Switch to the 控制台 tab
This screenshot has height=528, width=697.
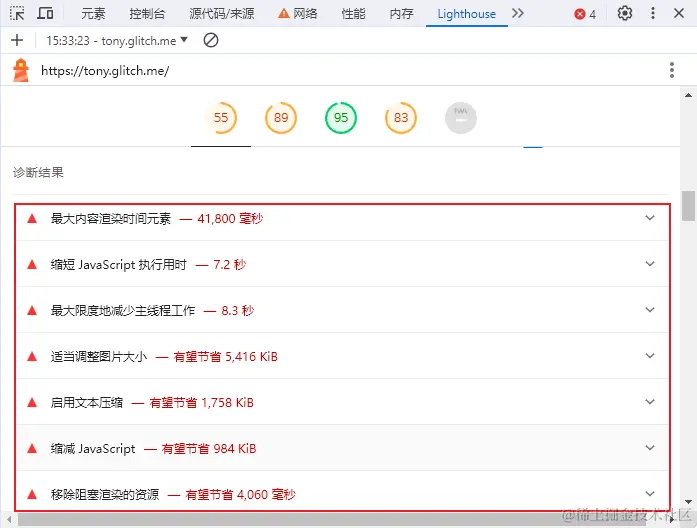[147, 14]
